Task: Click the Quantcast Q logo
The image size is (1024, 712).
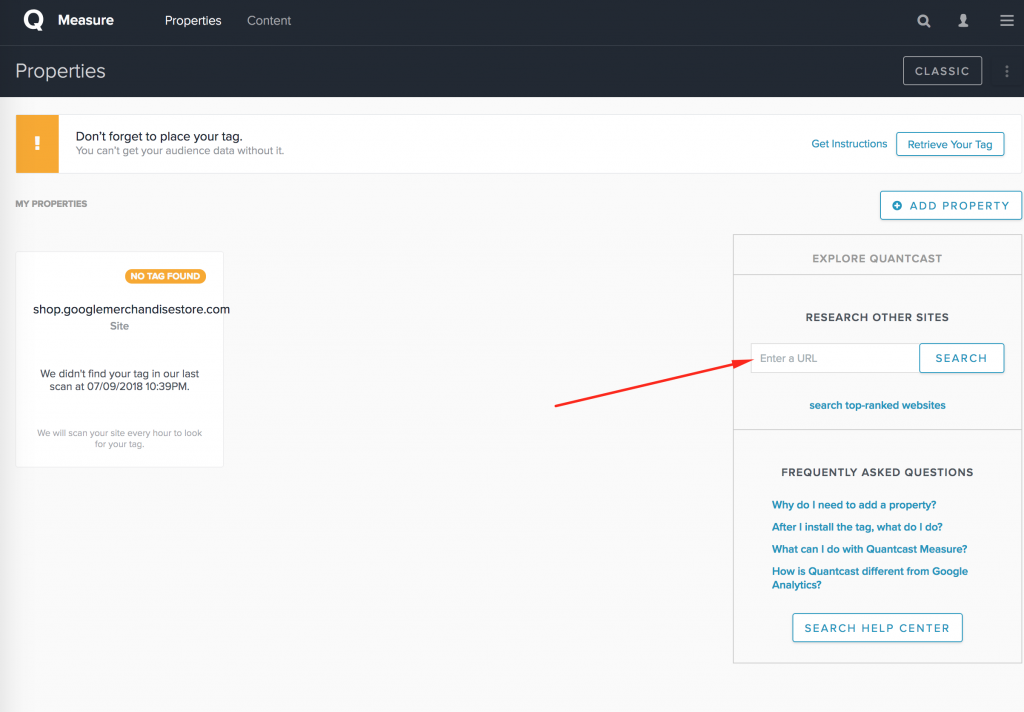Action: [33, 20]
